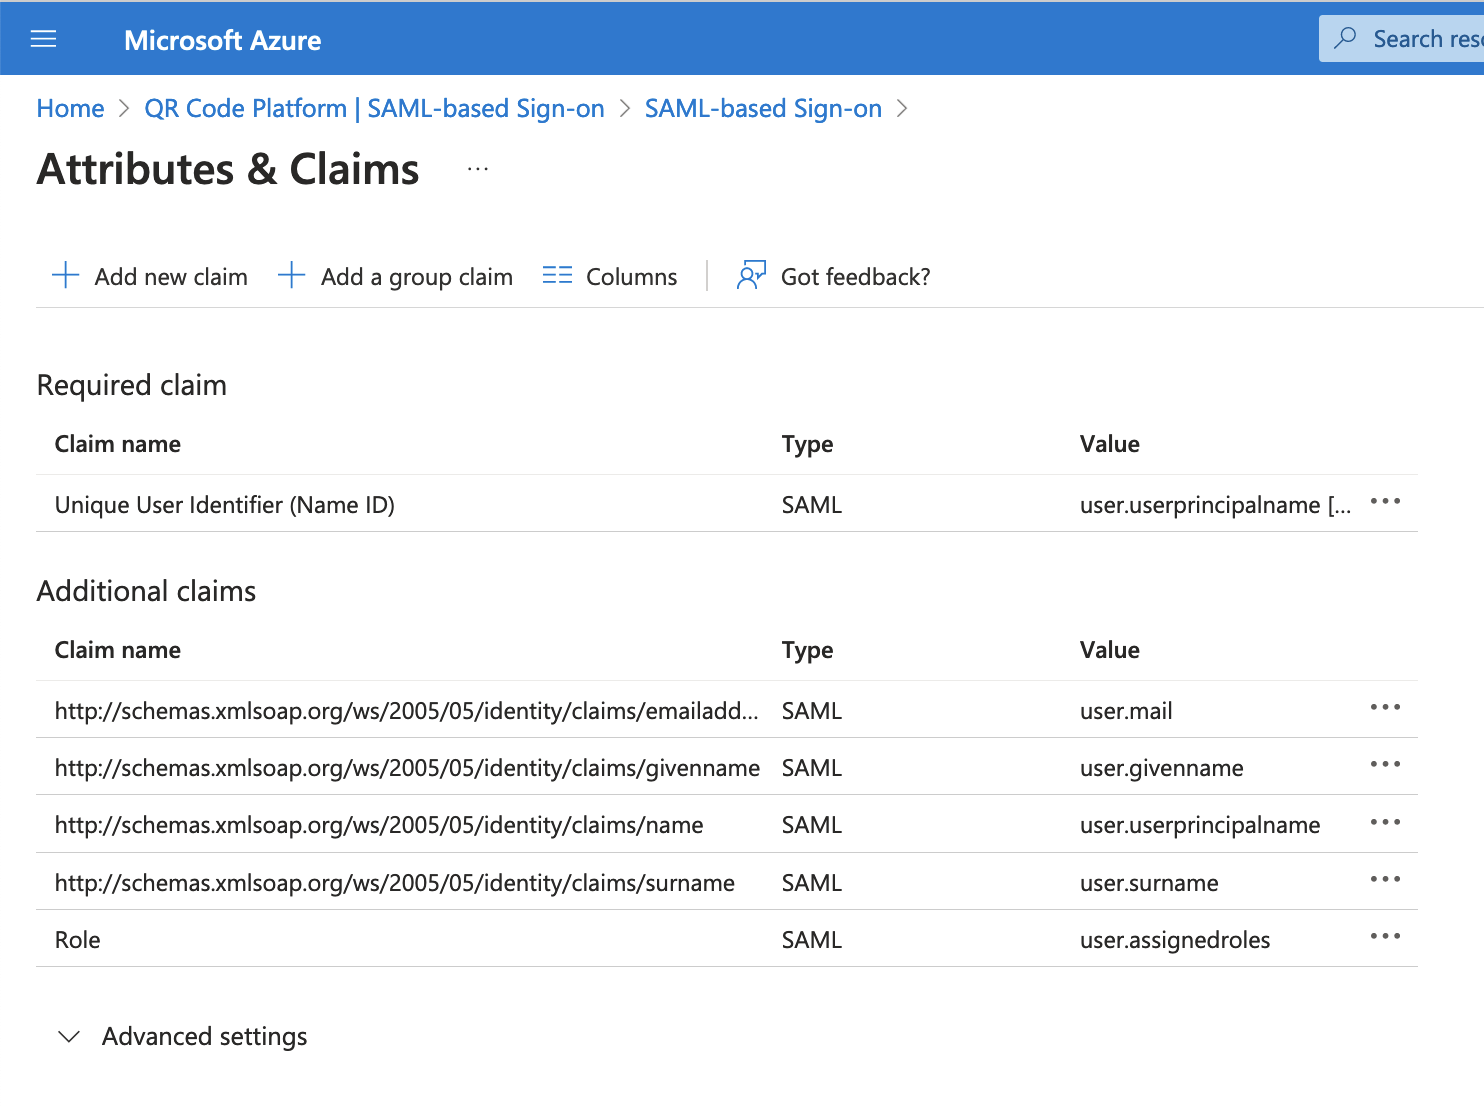Click the Columns list icon
The height and width of the screenshot is (1106, 1484).
[557, 275]
